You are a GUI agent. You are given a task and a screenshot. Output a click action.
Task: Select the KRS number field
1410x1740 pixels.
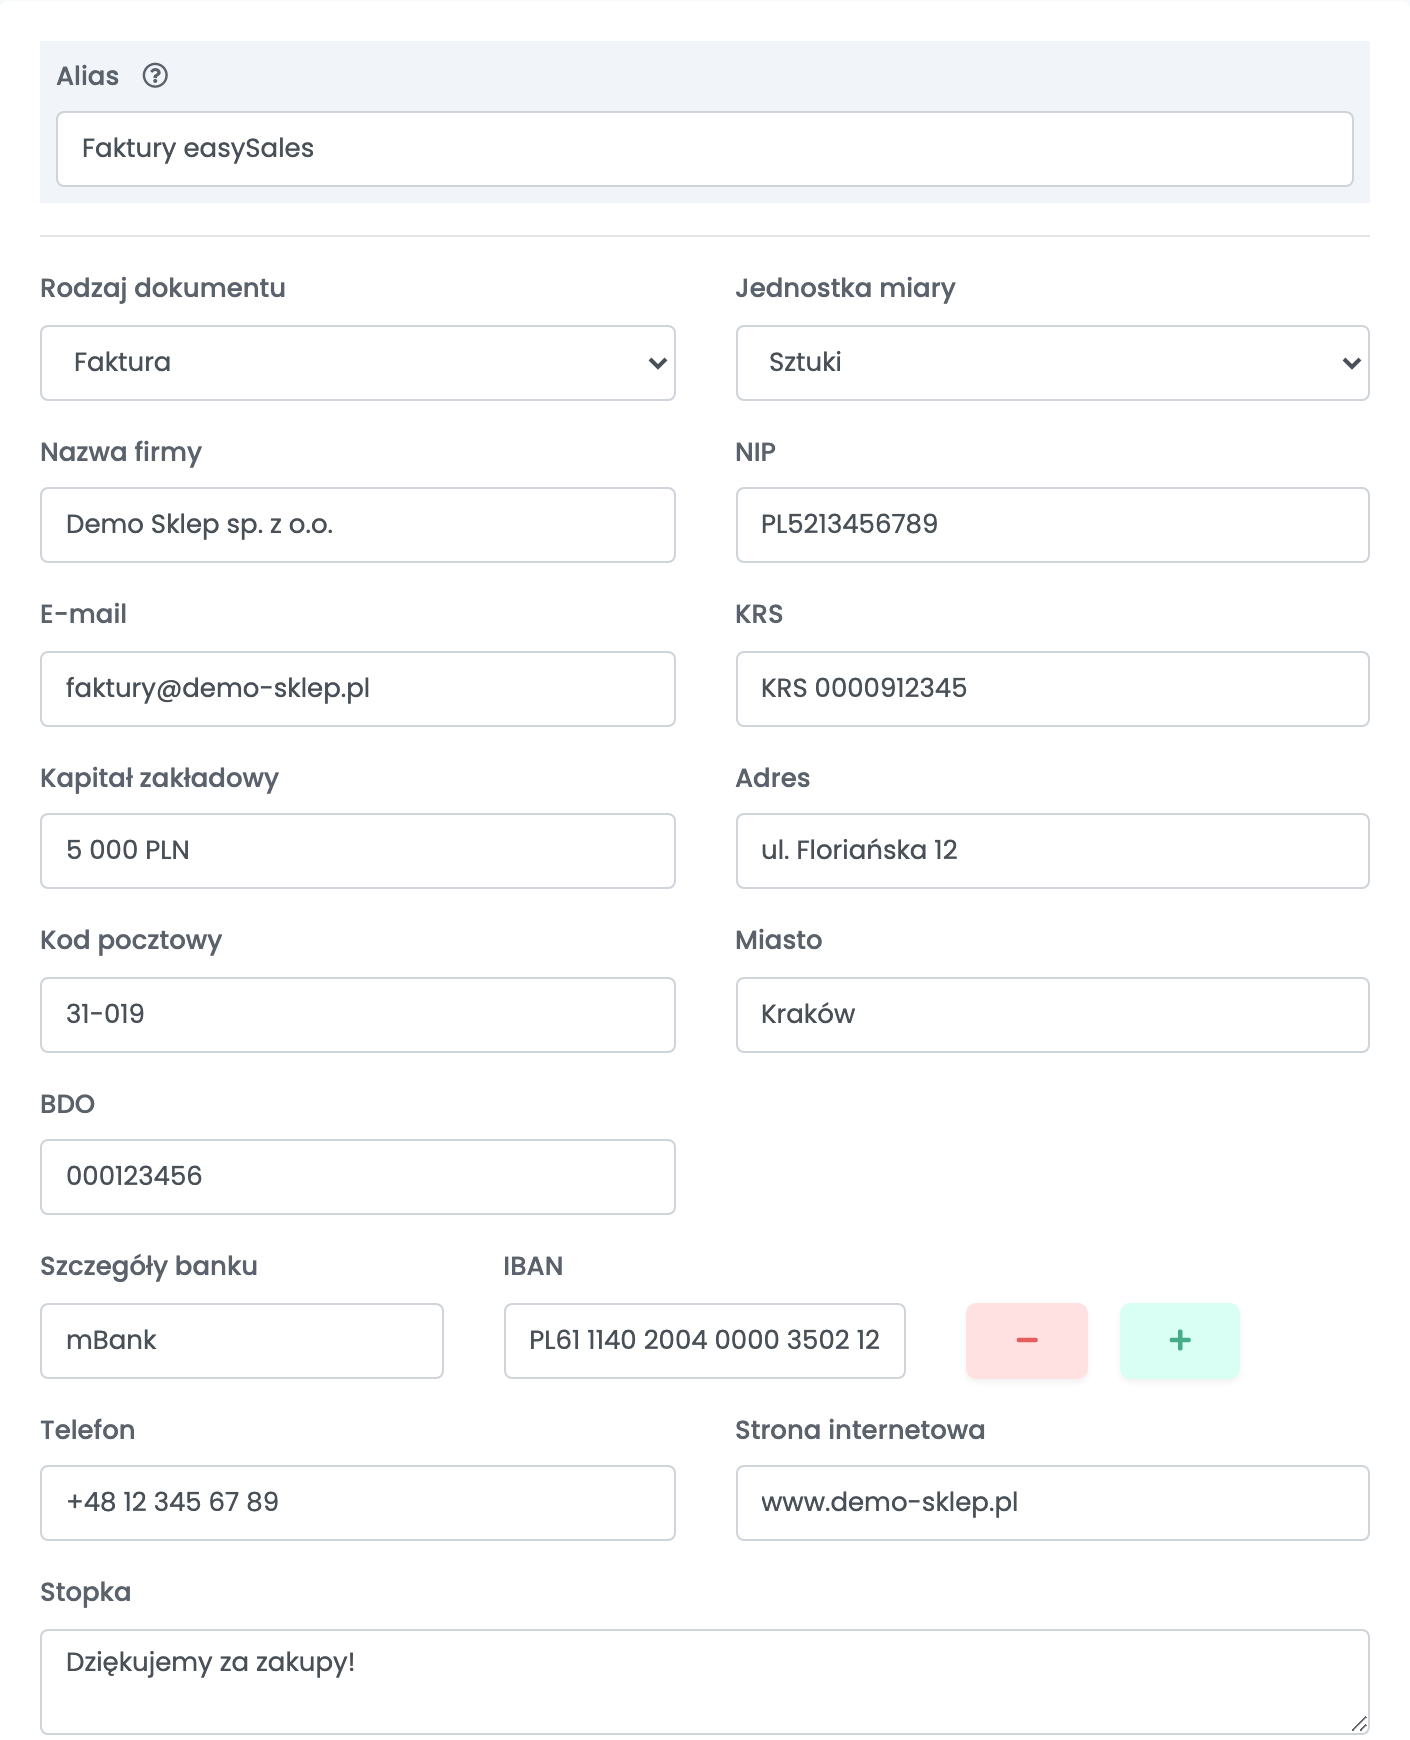pos(1052,689)
